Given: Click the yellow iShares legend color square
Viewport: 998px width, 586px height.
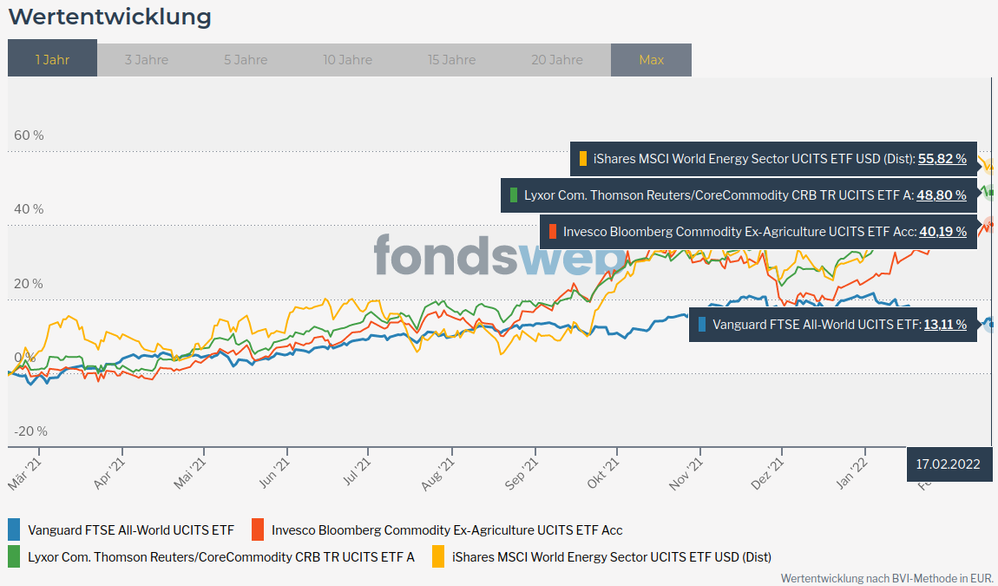Looking at the screenshot, I should [x=437, y=556].
